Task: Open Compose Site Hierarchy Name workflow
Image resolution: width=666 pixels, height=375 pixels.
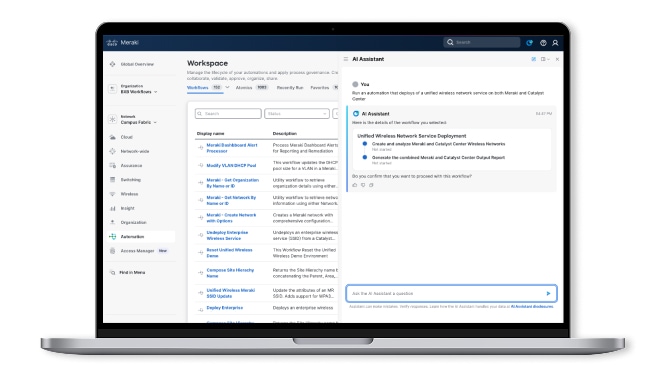Action: coord(230,273)
